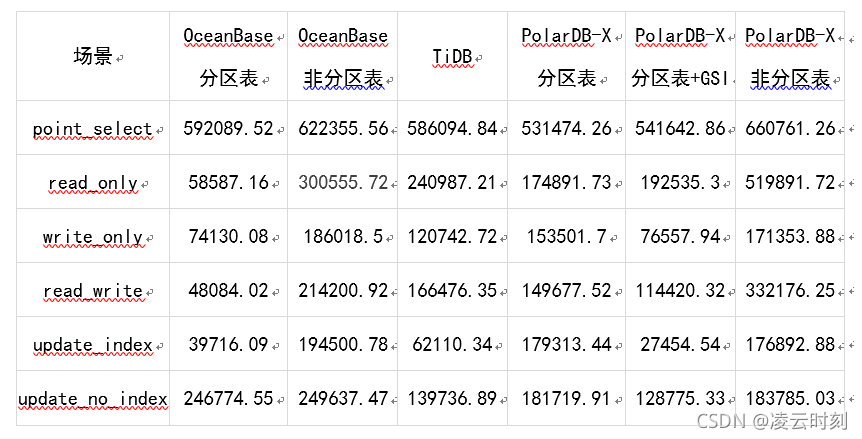The width and height of the screenshot is (862, 439).
Task: Select the value 519891.72
Action: (790, 182)
